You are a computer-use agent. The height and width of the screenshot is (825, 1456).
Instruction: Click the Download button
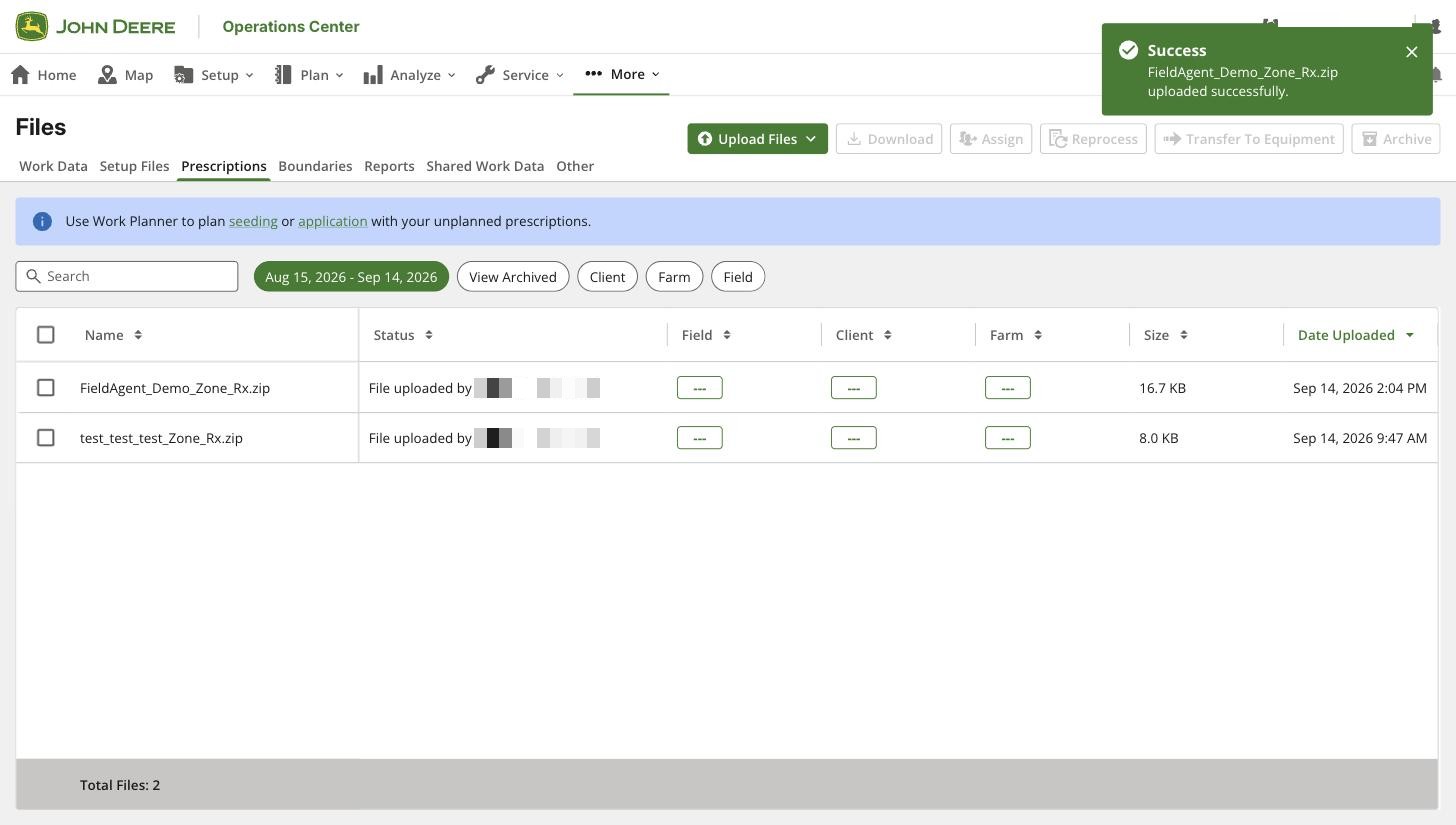click(889, 139)
